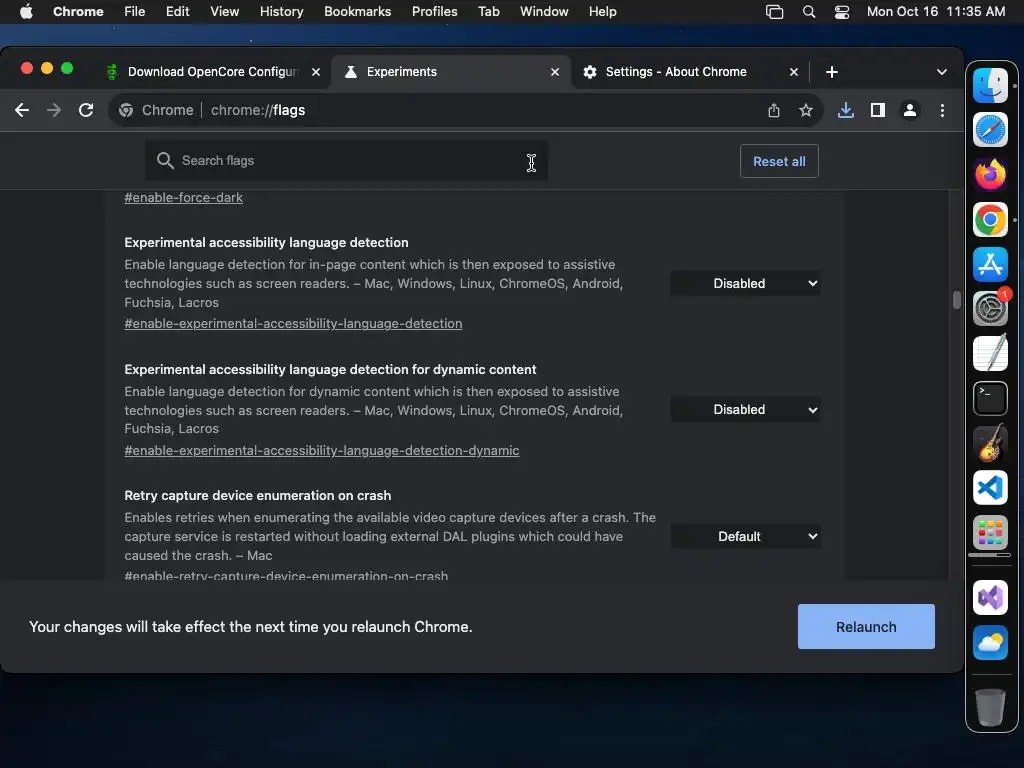Click Reset all button
Viewport: 1024px width, 768px height.
[779, 161]
